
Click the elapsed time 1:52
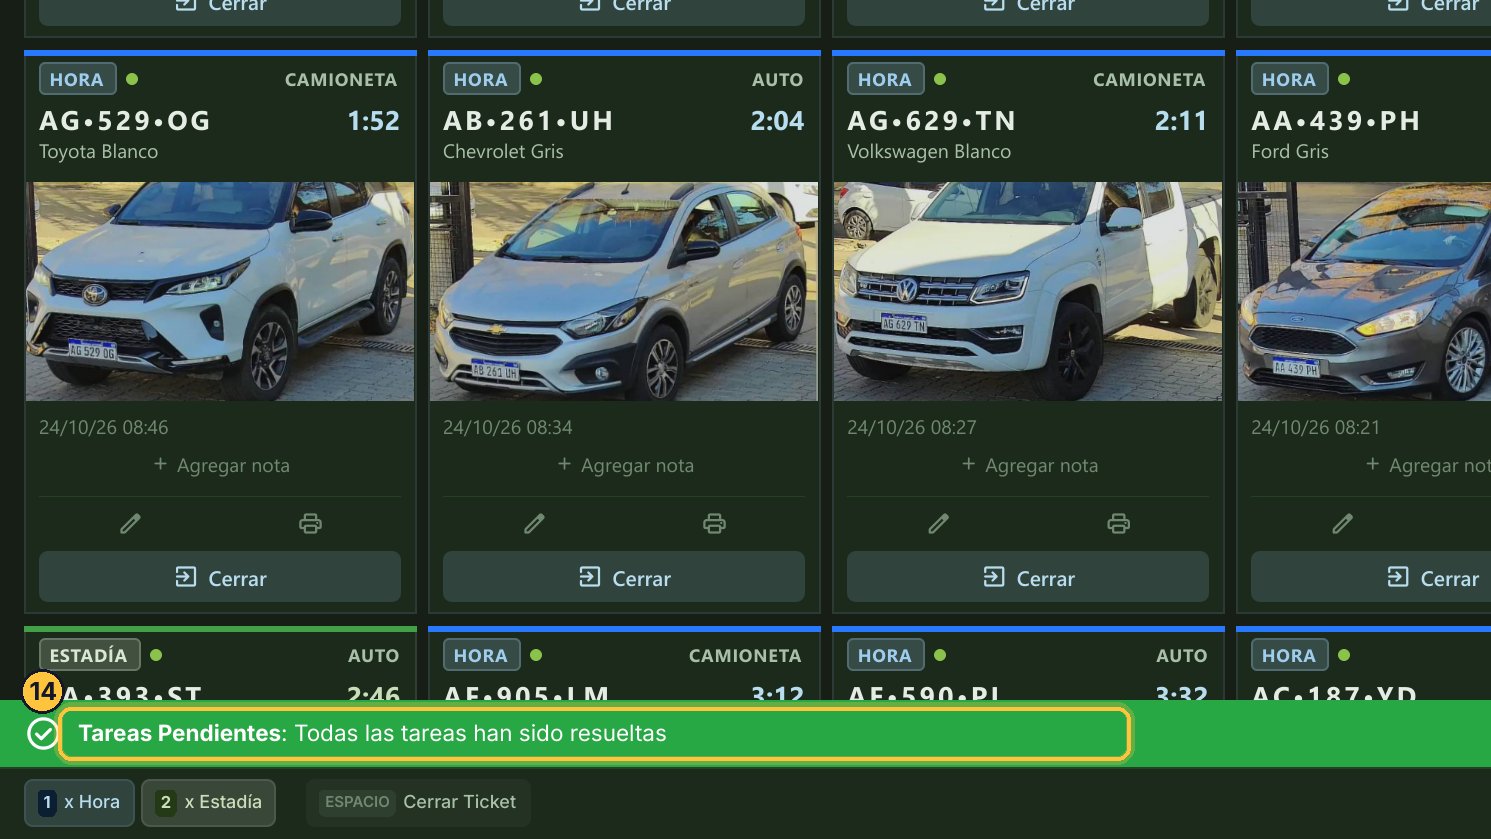pos(373,121)
